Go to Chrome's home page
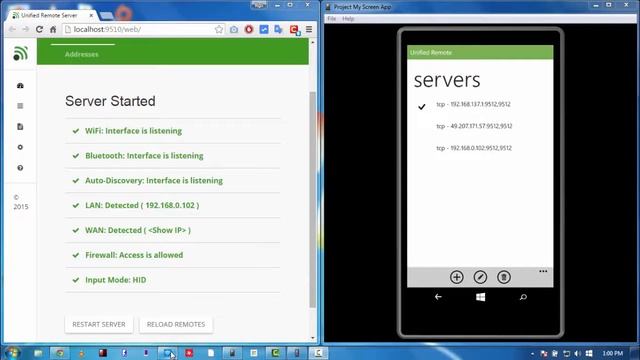640x360 pixels. click(x=53, y=29)
